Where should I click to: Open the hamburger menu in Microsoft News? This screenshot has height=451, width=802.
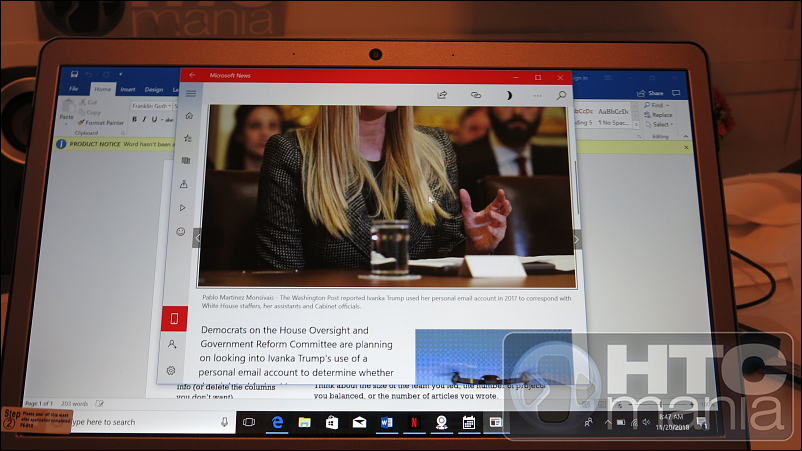coord(191,93)
